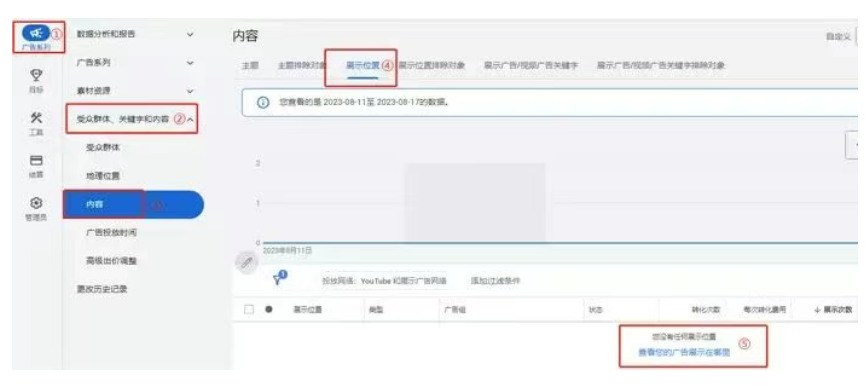The image size is (865, 385).
Task: Sort by the 类型 column header
Action: [x=376, y=310]
